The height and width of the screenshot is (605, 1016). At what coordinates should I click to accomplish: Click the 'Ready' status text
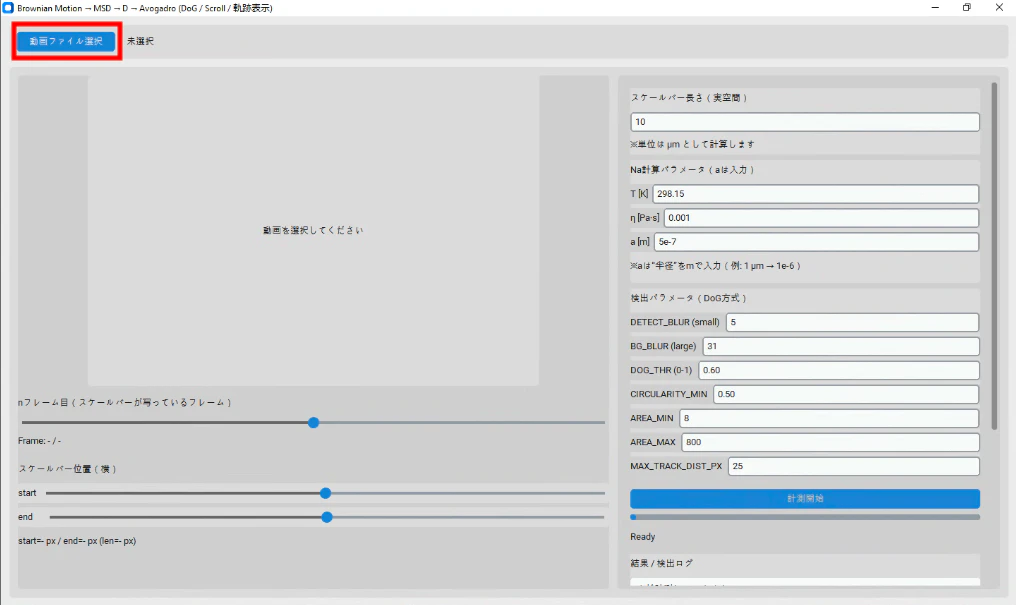point(643,536)
